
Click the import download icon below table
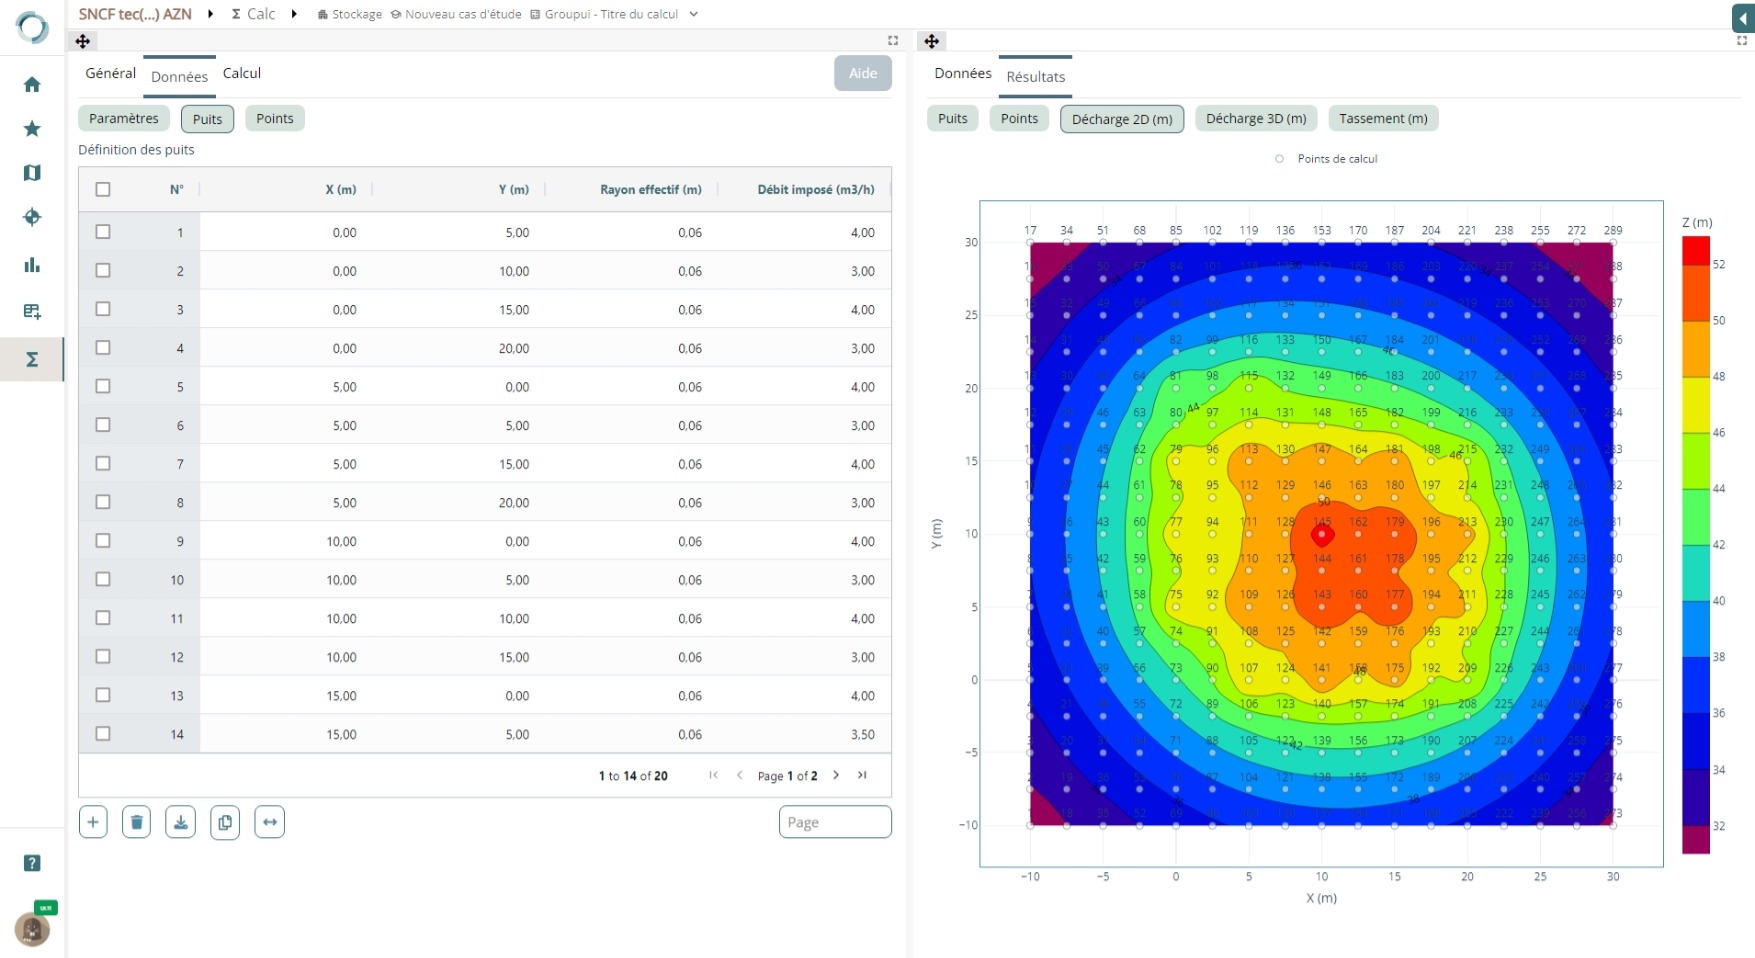(x=180, y=822)
